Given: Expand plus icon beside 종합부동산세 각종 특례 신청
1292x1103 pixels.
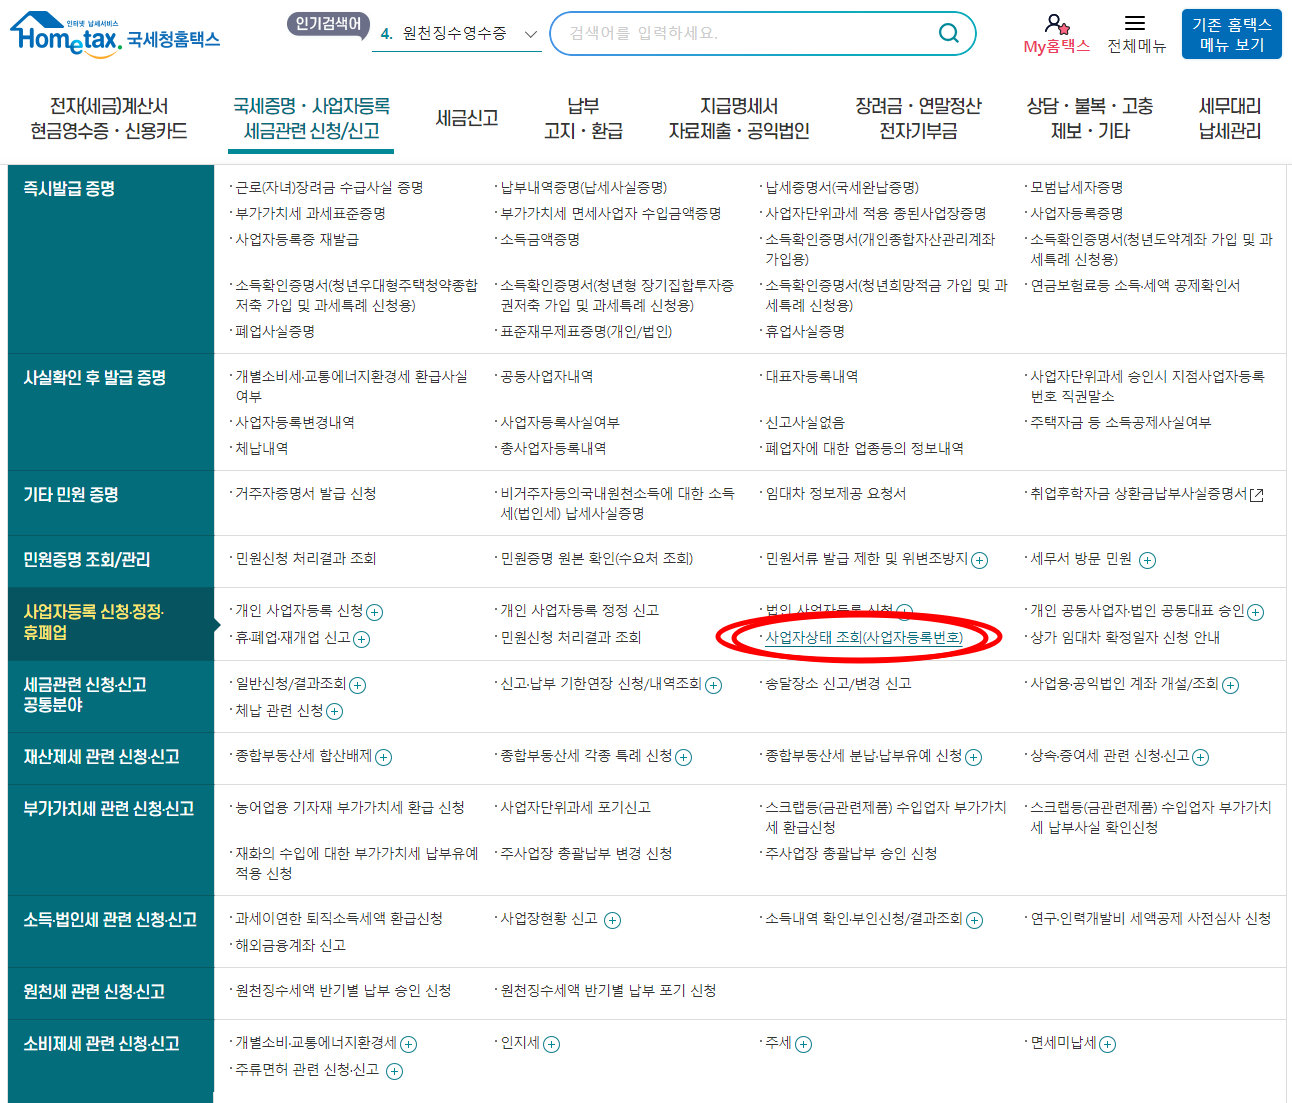Looking at the screenshot, I should (684, 757).
